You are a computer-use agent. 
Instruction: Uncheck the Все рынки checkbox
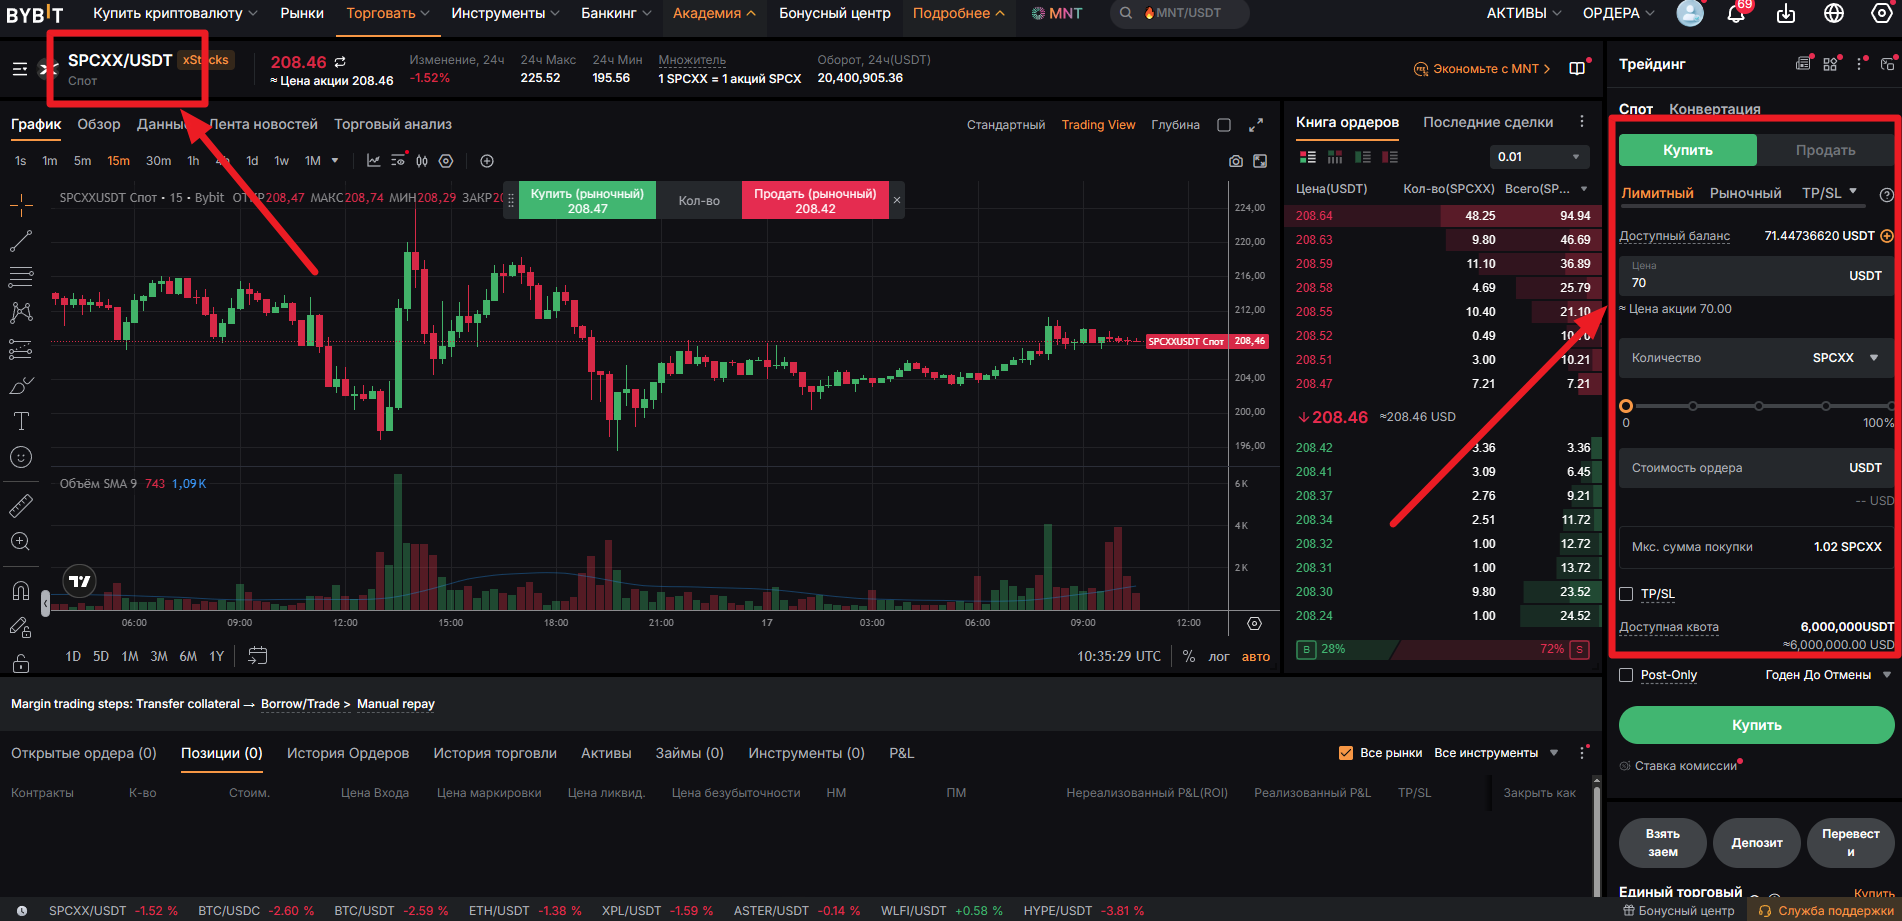[x=1346, y=753]
